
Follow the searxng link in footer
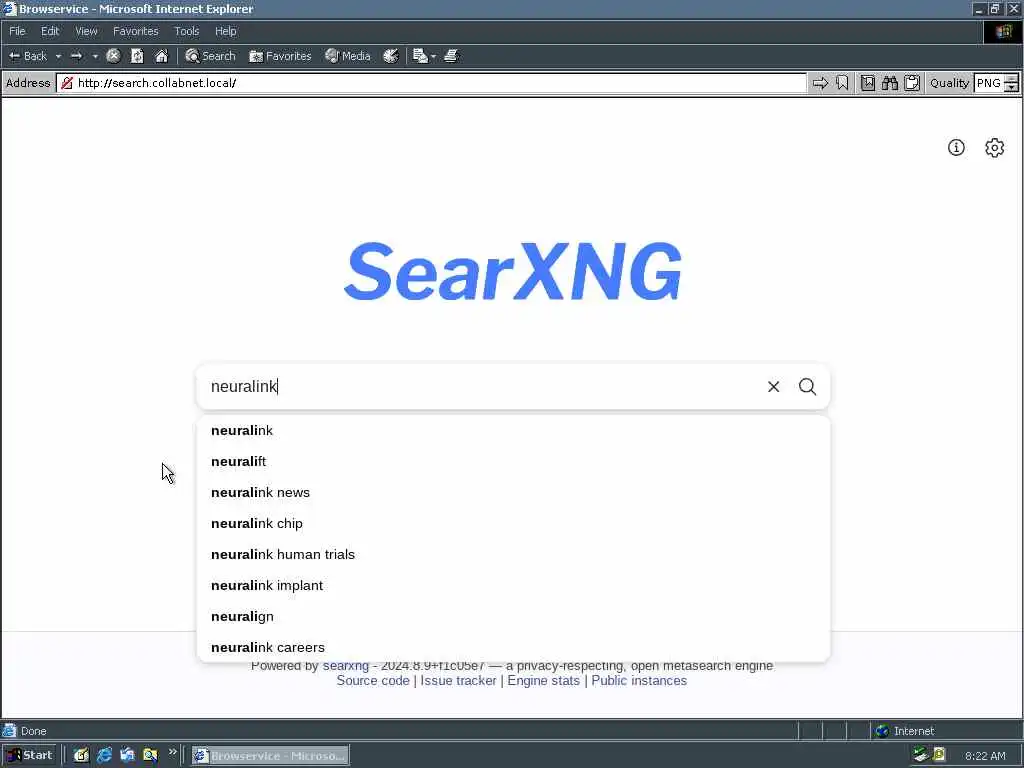tap(345, 666)
